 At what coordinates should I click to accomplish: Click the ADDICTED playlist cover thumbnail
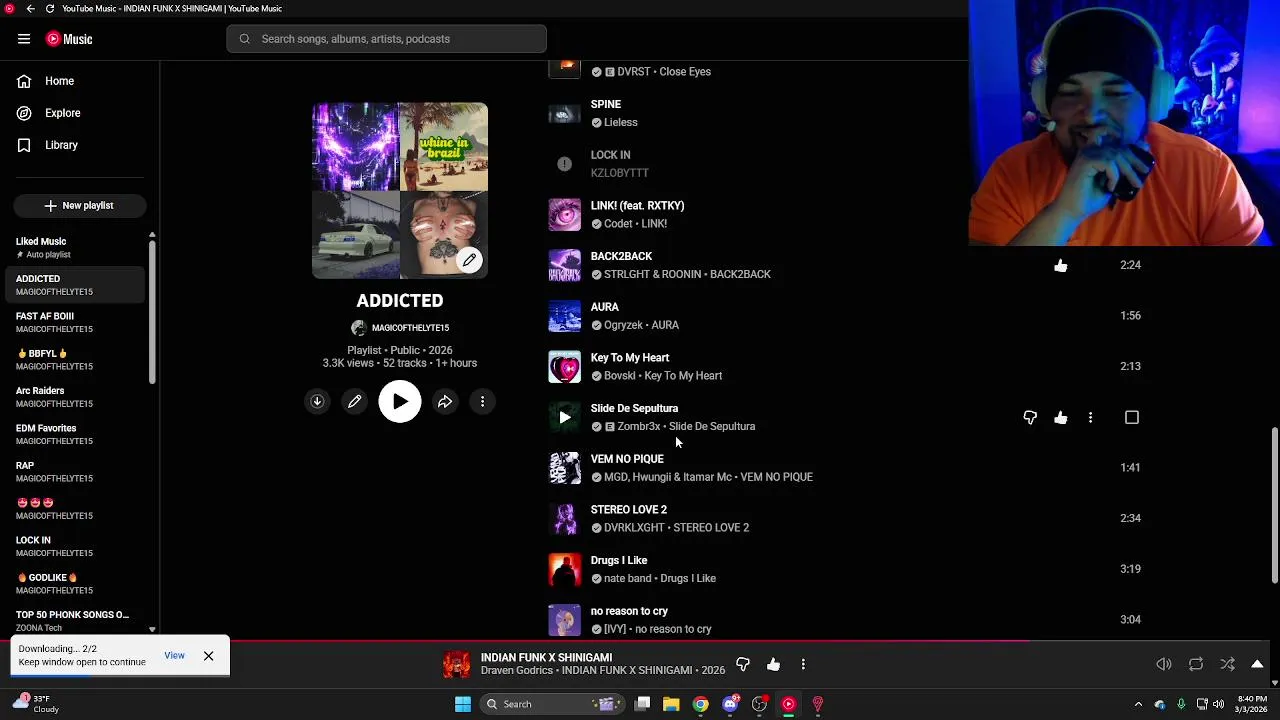pos(400,190)
